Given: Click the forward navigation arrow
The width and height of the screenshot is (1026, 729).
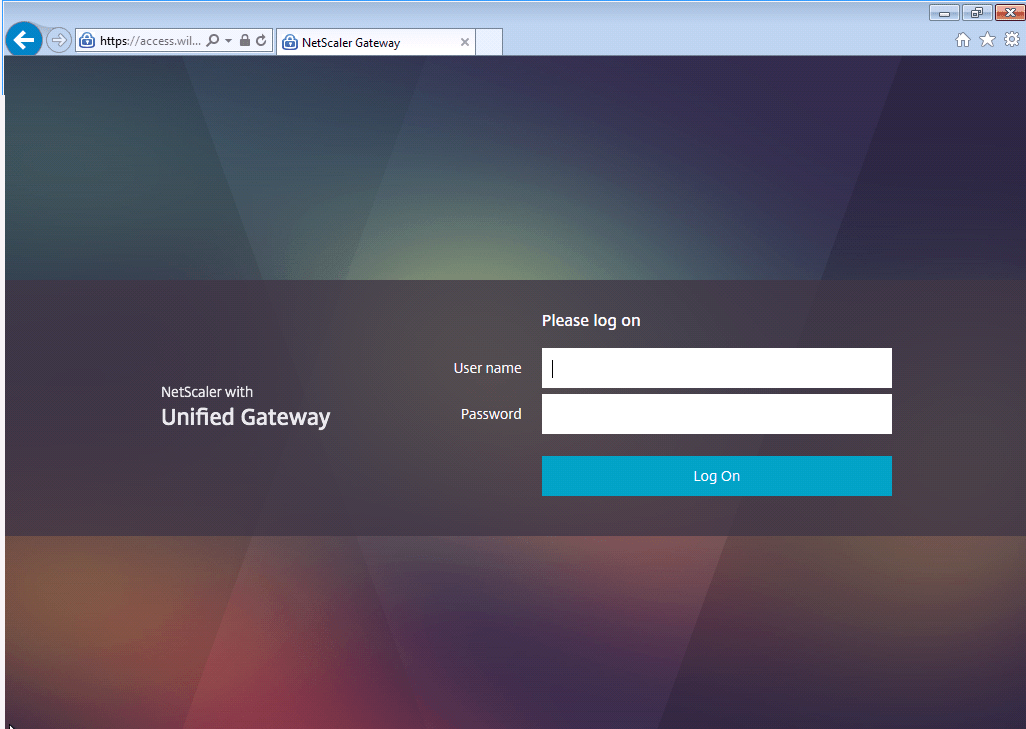Looking at the screenshot, I should (58, 40).
